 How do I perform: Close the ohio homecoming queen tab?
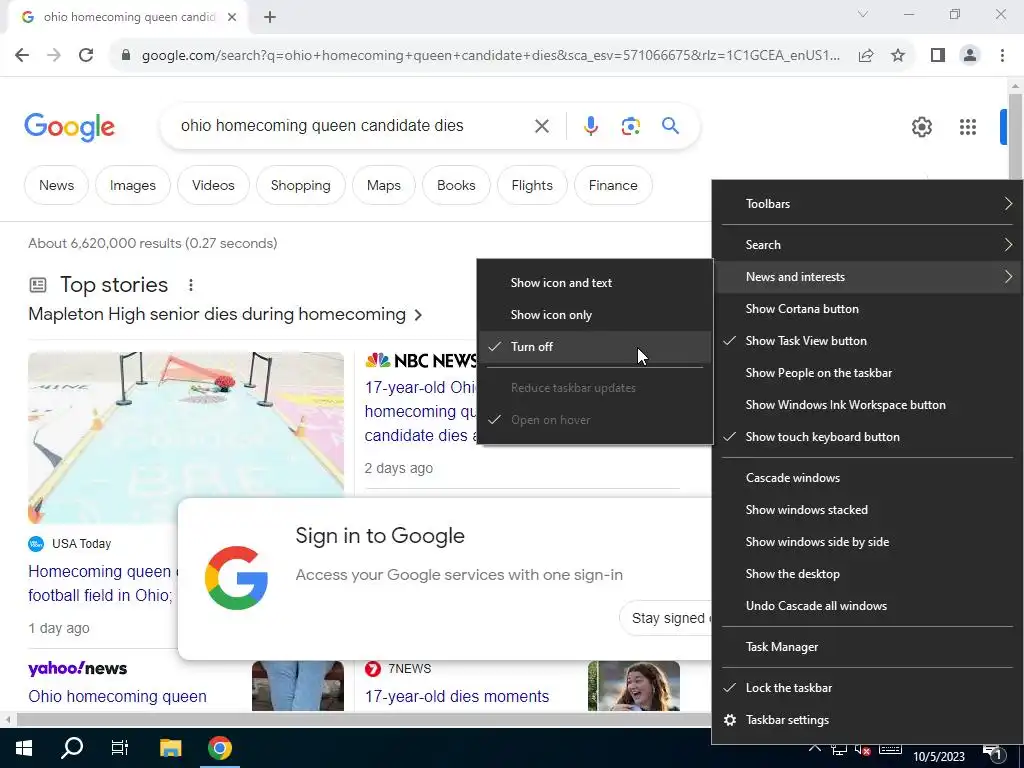click(x=232, y=17)
